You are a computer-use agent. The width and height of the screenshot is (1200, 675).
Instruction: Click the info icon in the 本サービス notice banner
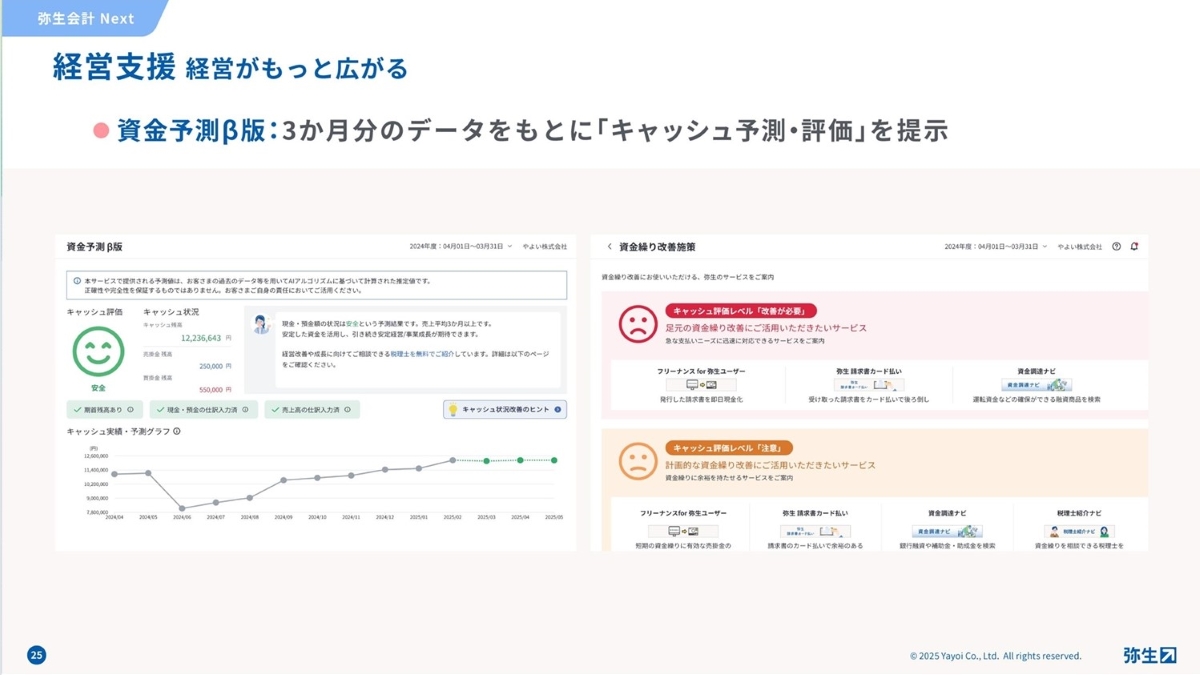(x=77, y=281)
